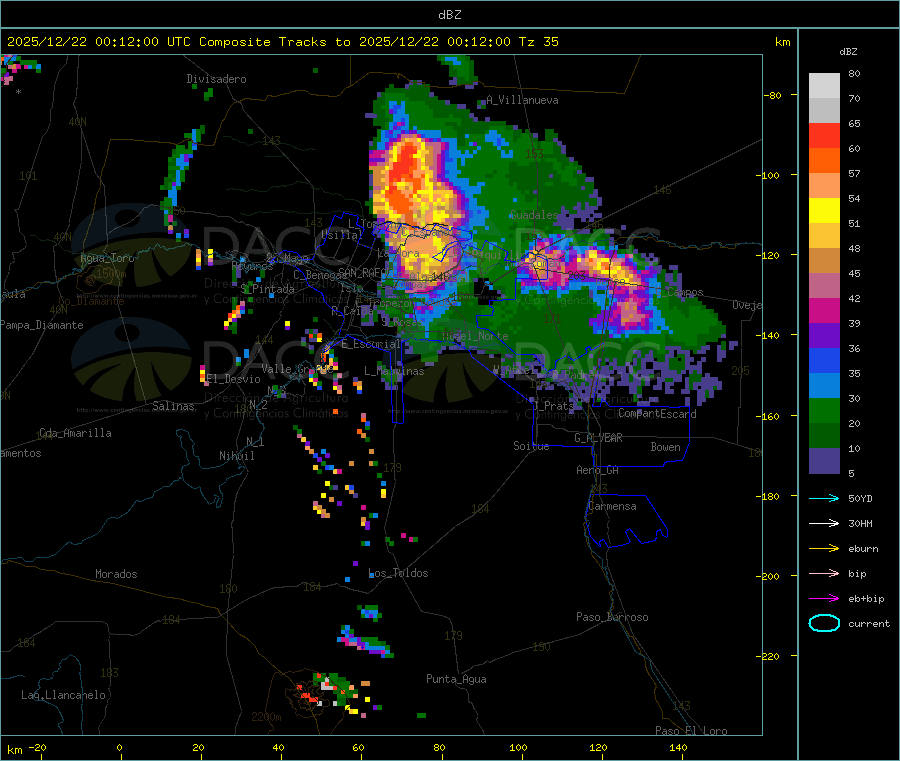Click the CompantEscard map label
This screenshot has height=761, width=900.
point(657,413)
